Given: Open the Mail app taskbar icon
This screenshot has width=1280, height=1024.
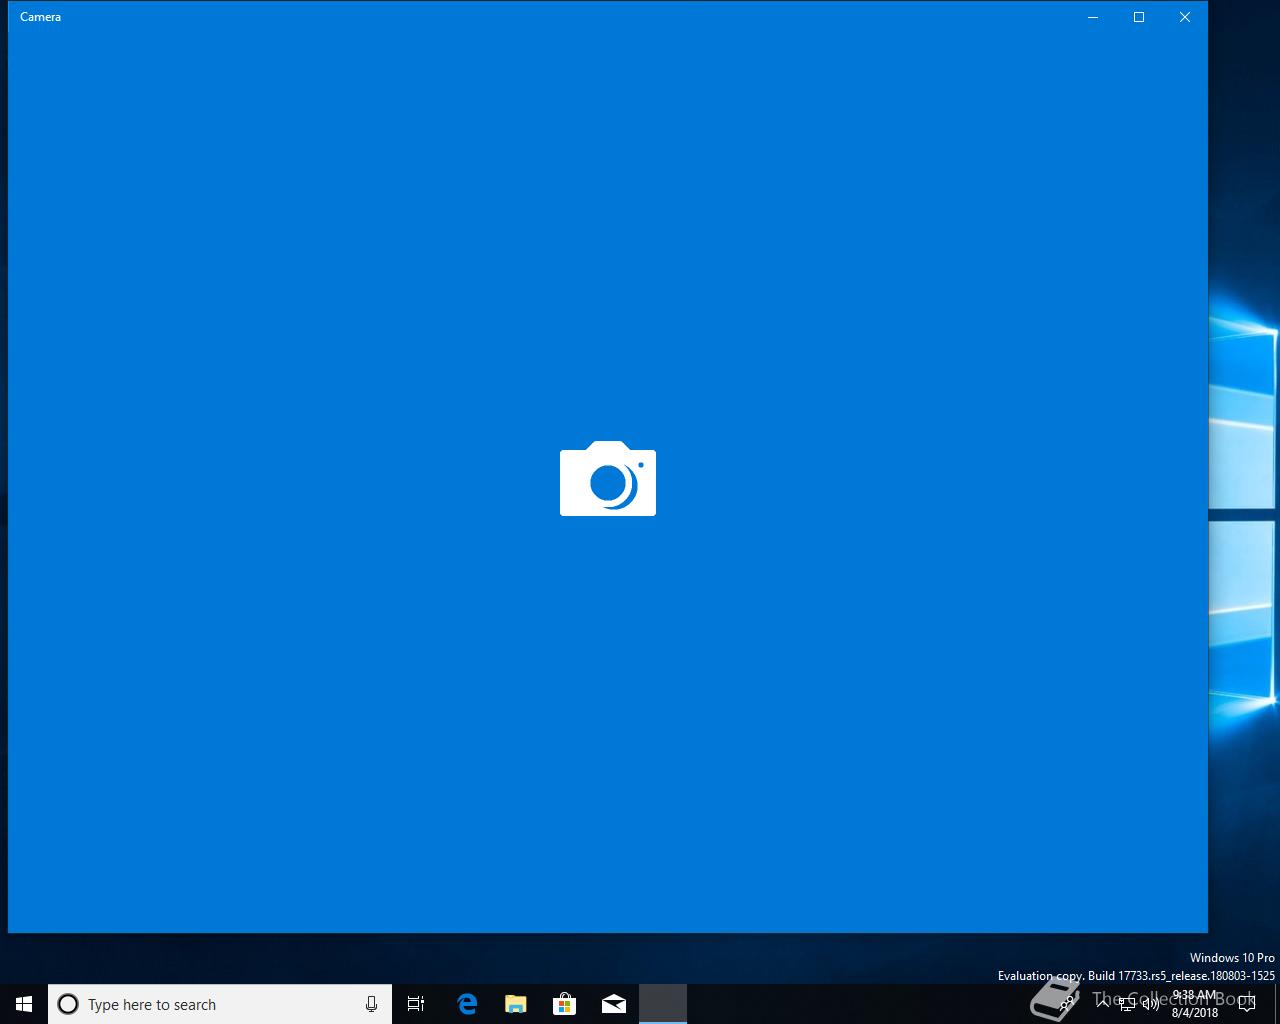Looking at the screenshot, I should point(614,1004).
